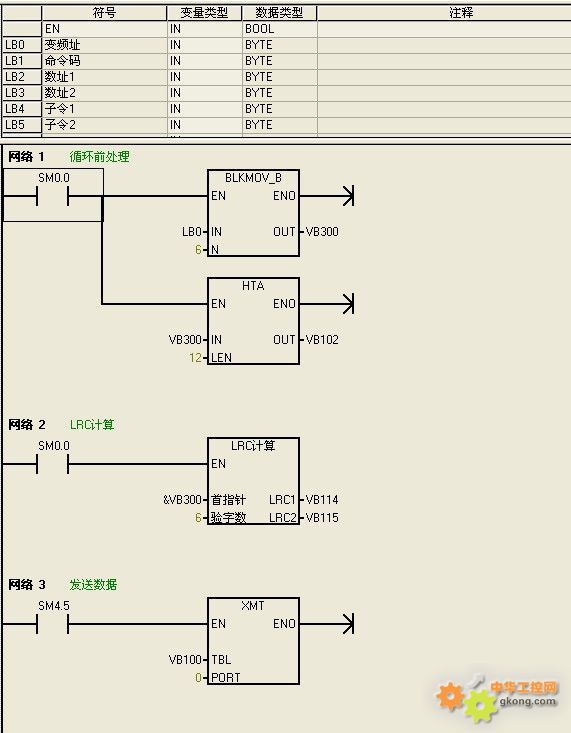Select the 网络 1 title label
The image size is (571, 733).
[27, 157]
